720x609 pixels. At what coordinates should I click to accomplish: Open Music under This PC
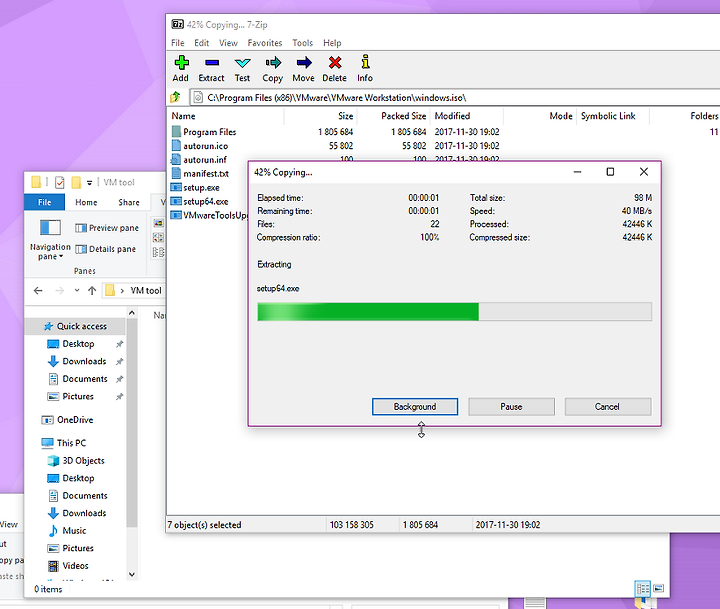(x=74, y=530)
